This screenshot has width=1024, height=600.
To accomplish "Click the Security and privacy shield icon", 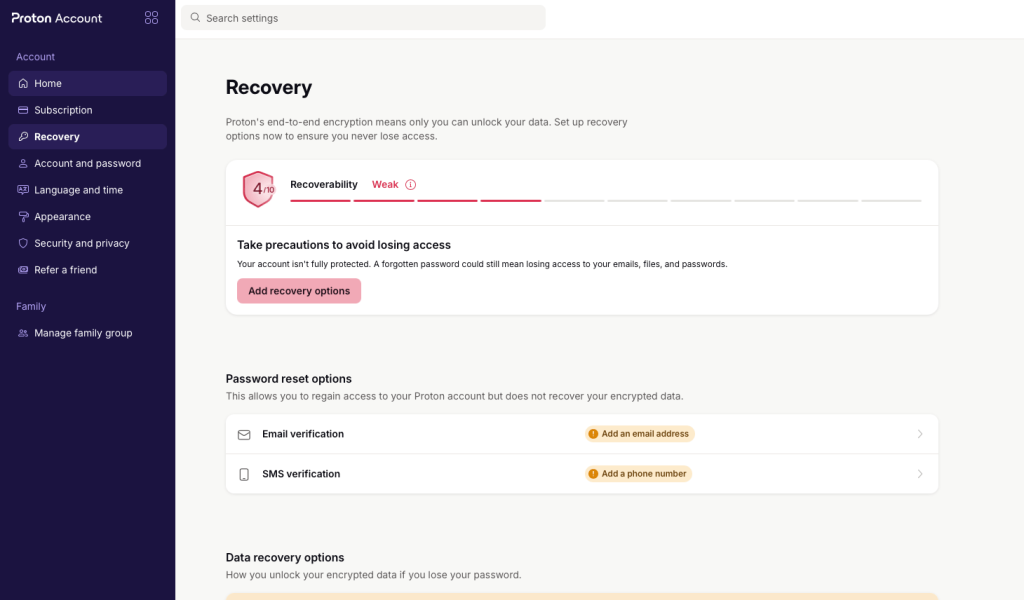I will click(x=23, y=243).
